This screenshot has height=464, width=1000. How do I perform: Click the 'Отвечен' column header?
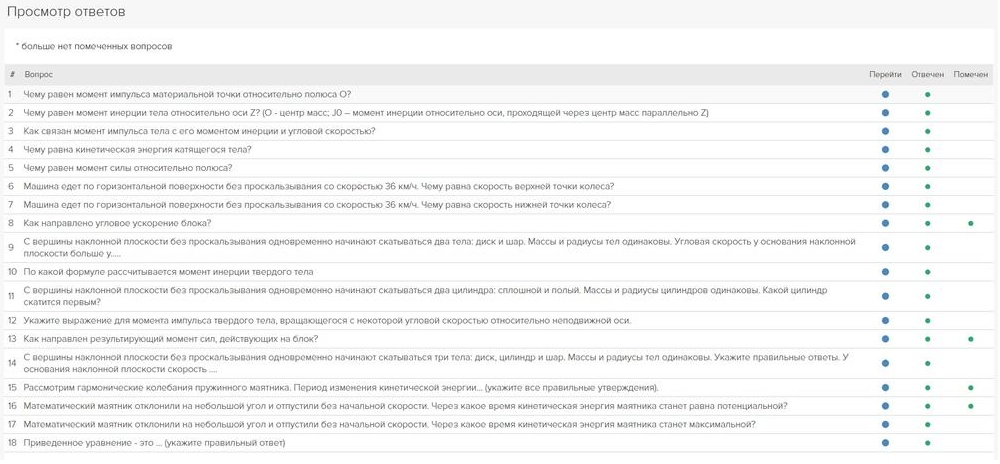point(928,75)
